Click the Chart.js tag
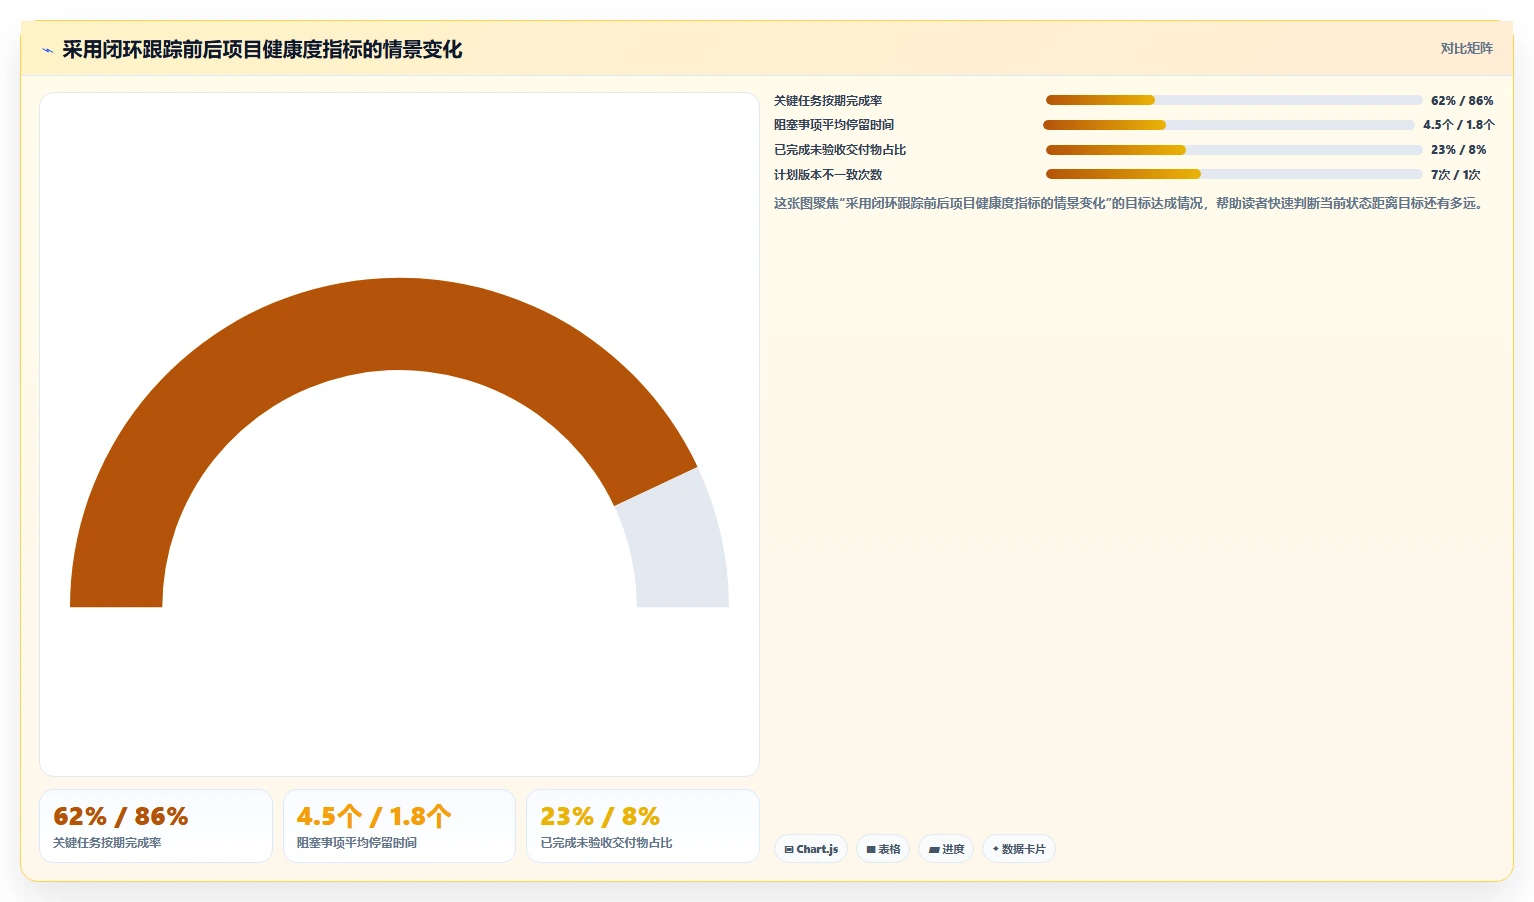This screenshot has width=1534, height=902. [811, 849]
